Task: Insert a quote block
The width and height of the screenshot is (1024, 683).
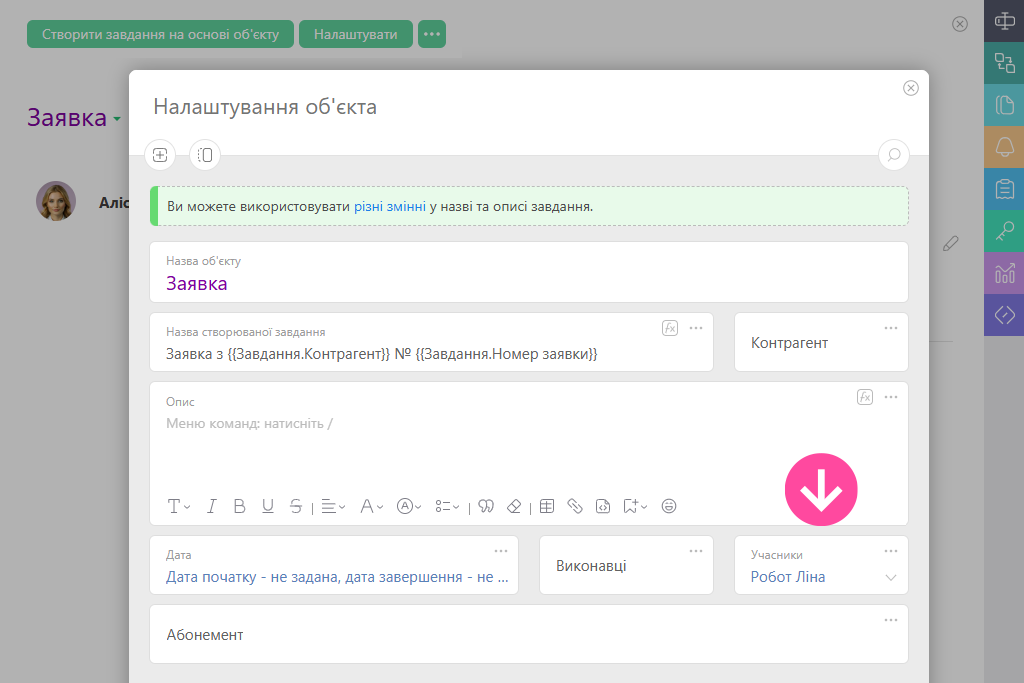Action: click(x=487, y=506)
